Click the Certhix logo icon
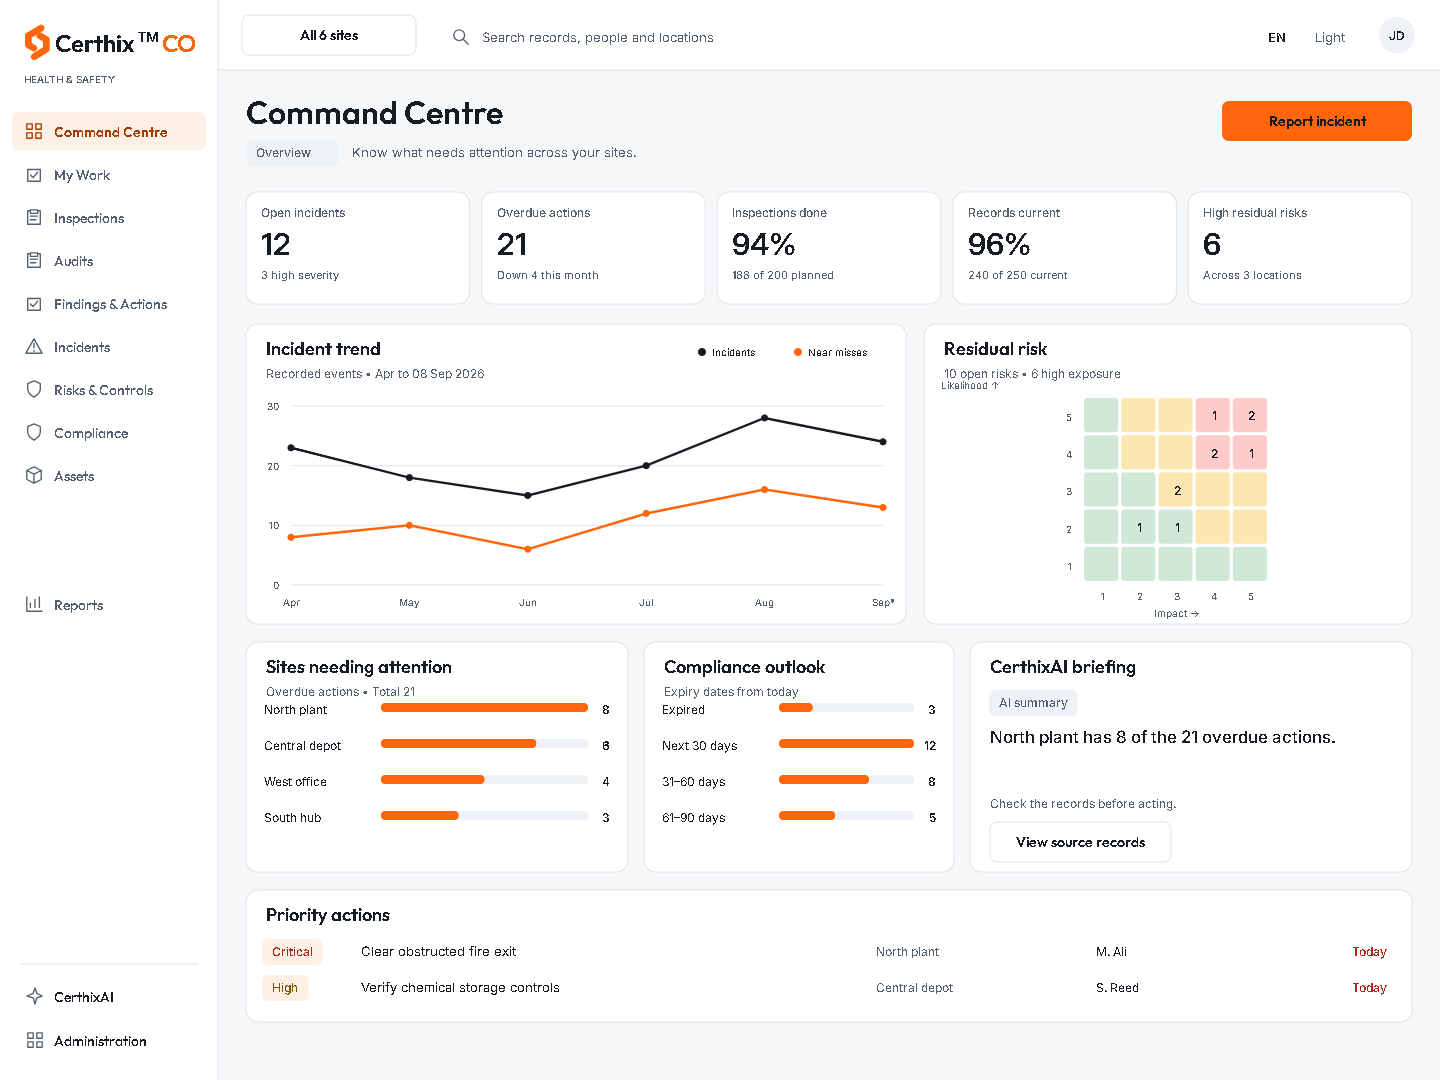Image resolution: width=1440 pixels, height=1080 pixels. click(37, 42)
